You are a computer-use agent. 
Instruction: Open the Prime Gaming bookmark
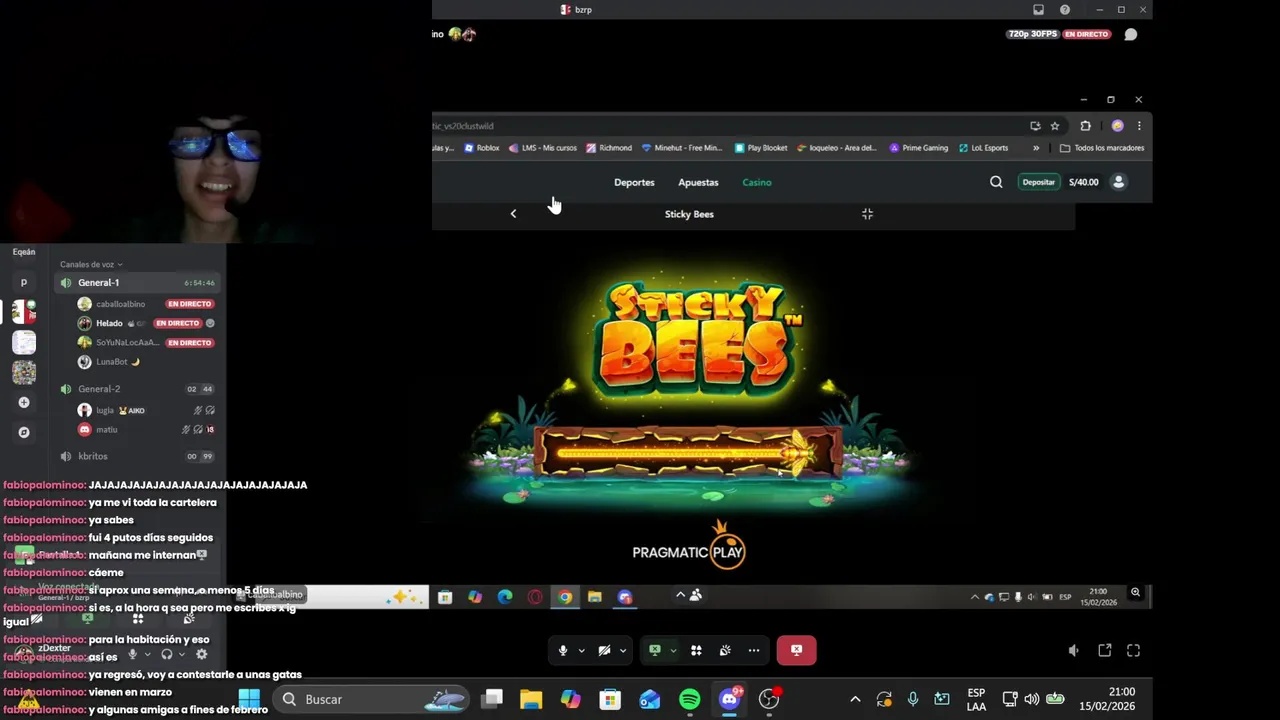(918, 148)
